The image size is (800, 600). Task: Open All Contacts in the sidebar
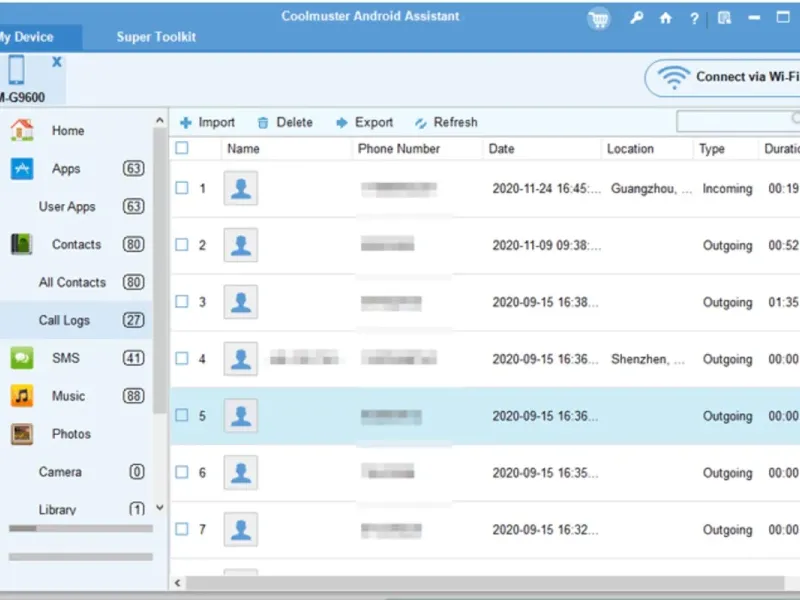[77, 282]
